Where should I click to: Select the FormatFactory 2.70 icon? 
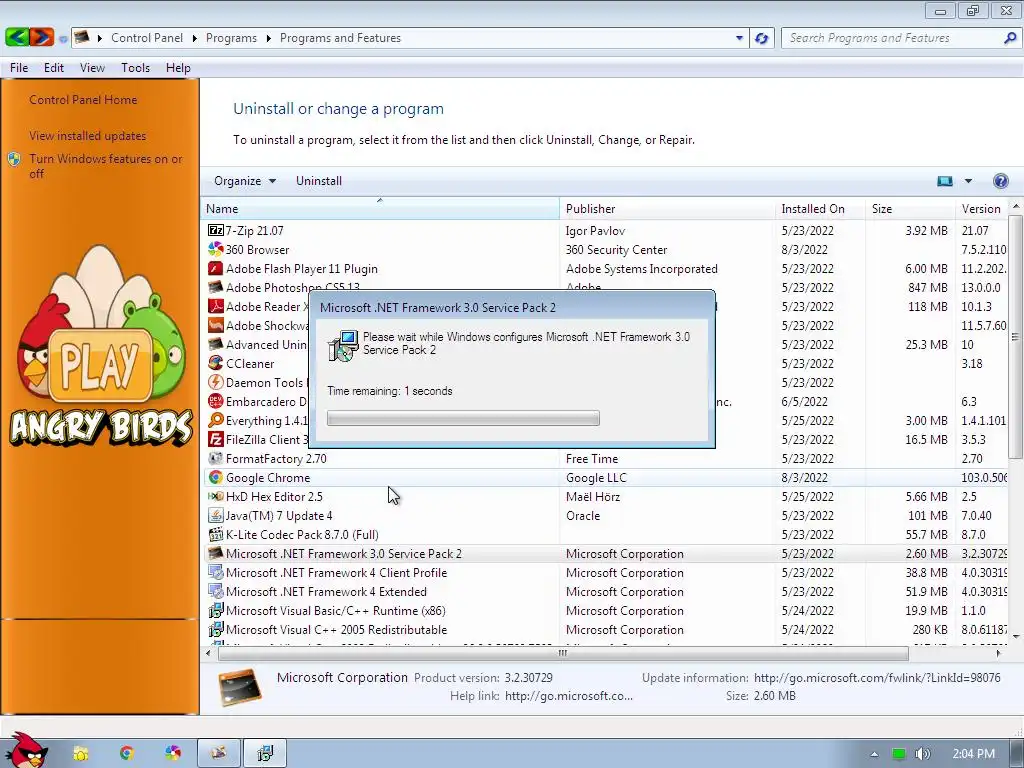(x=216, y=458)
